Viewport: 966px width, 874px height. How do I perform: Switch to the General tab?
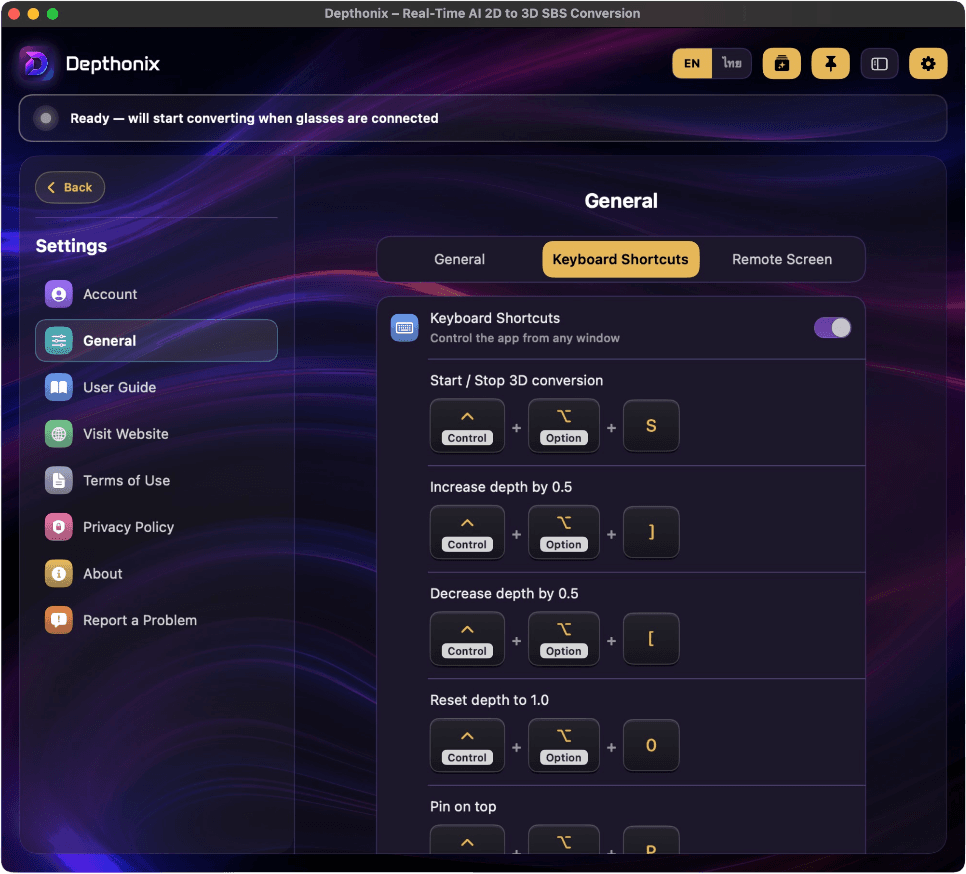(x=460, y=259)
